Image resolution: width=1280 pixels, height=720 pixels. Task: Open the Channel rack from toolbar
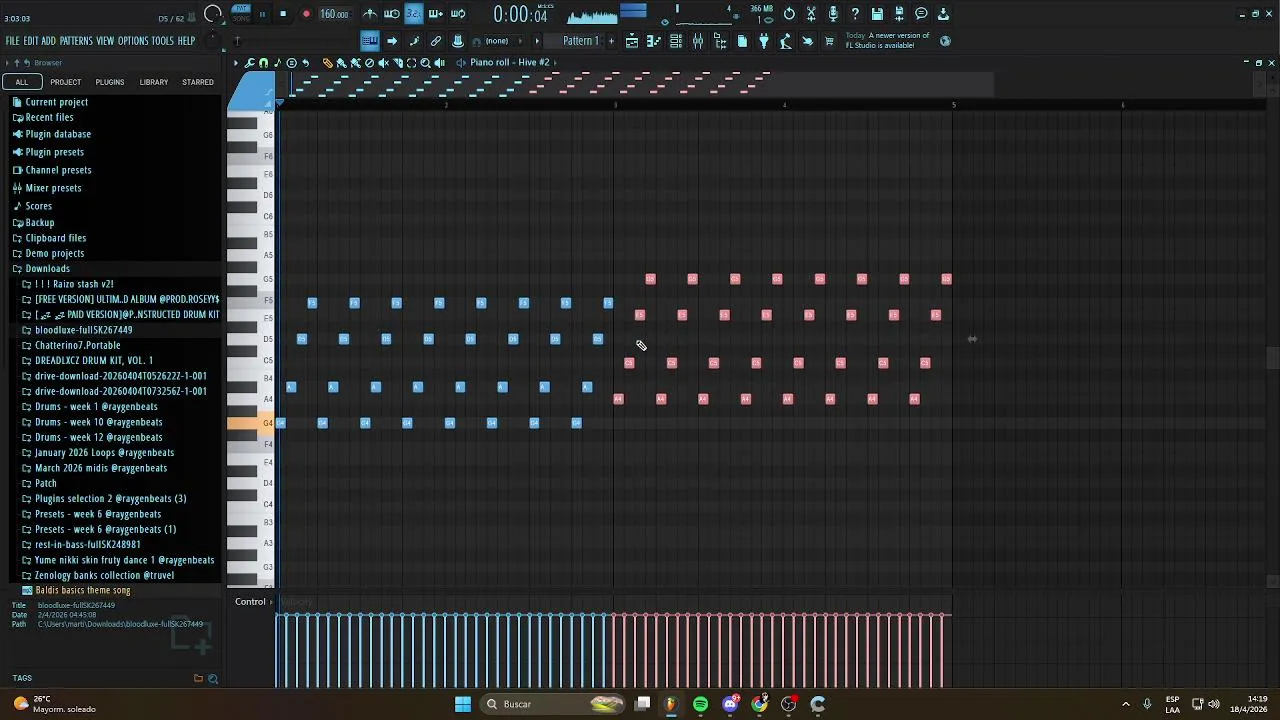[x=676, y=41]
